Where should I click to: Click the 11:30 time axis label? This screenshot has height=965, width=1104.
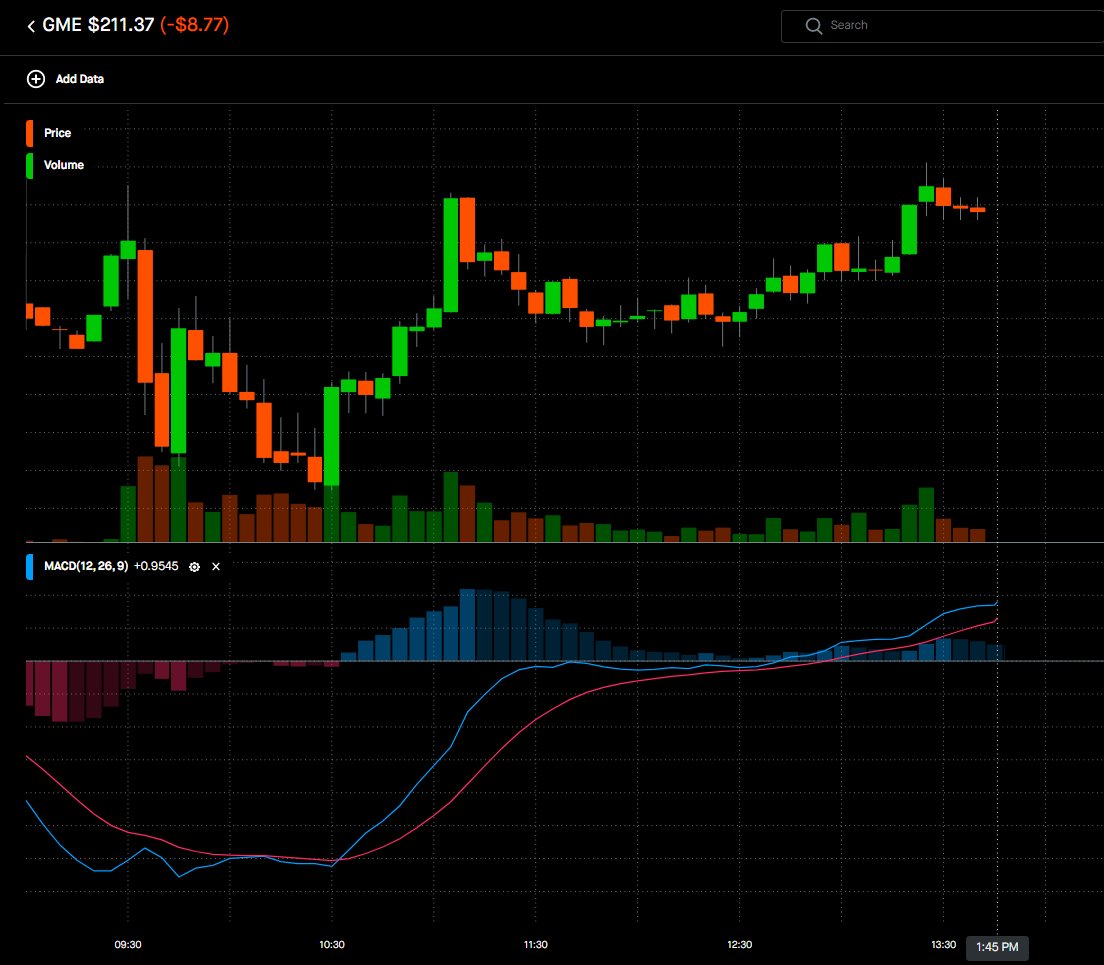pos(536,945)
